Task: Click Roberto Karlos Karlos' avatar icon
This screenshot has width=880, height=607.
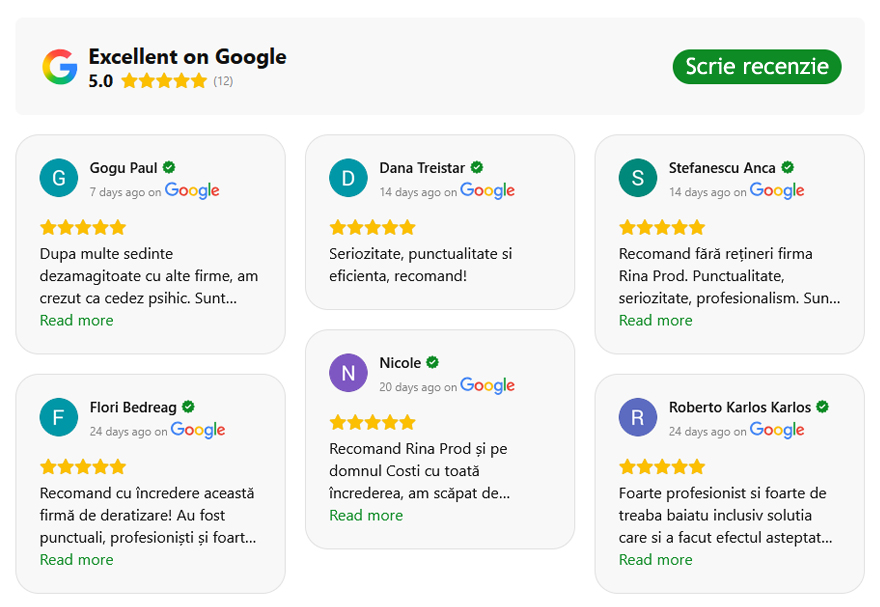Action: click(638, 417)
